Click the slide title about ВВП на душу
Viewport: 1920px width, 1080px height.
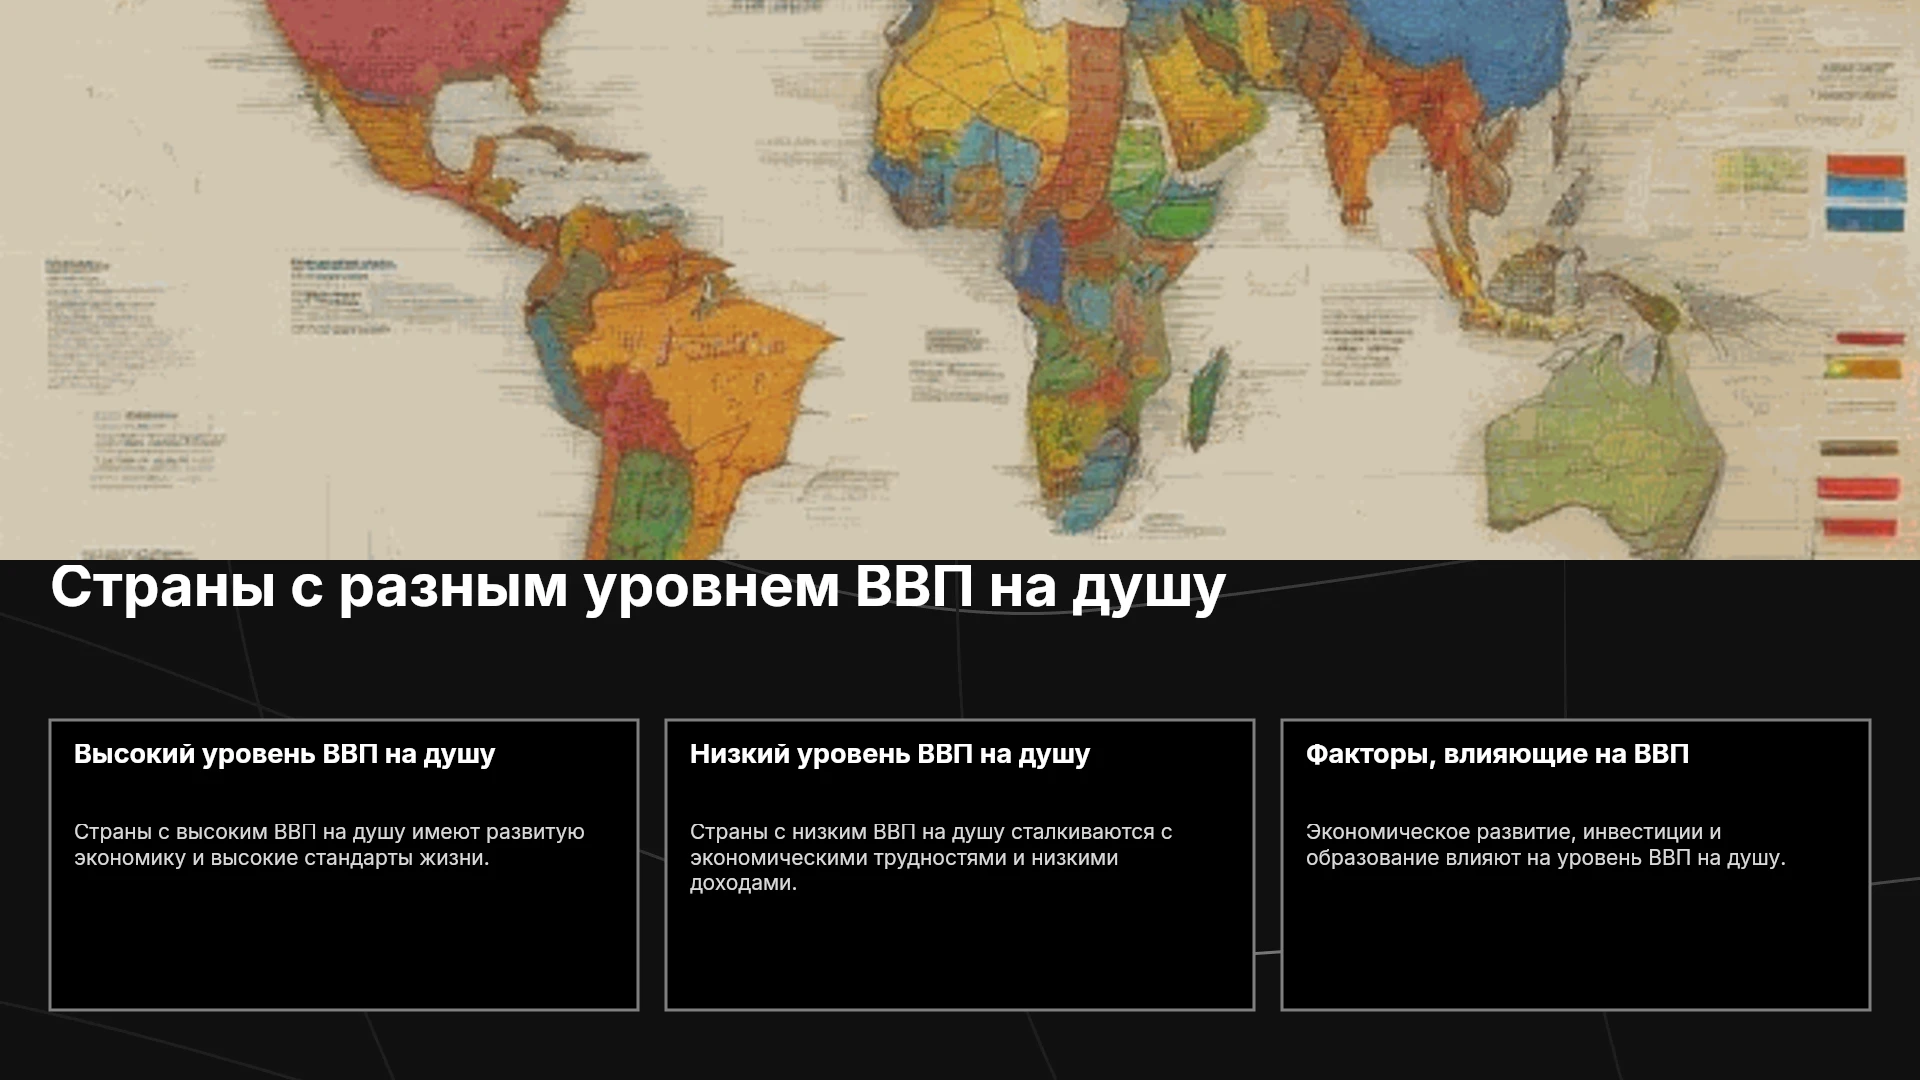pos(638,587)
